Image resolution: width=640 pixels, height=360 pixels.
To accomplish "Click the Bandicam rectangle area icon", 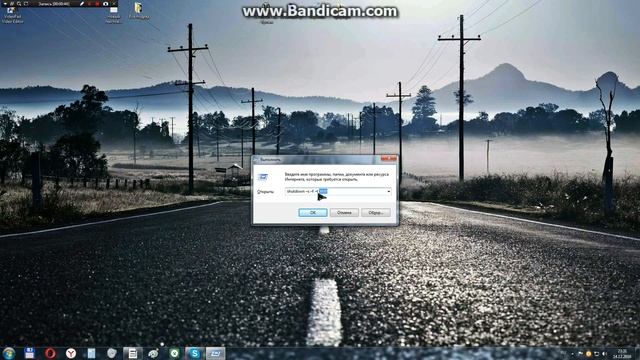I will (26, 4).
